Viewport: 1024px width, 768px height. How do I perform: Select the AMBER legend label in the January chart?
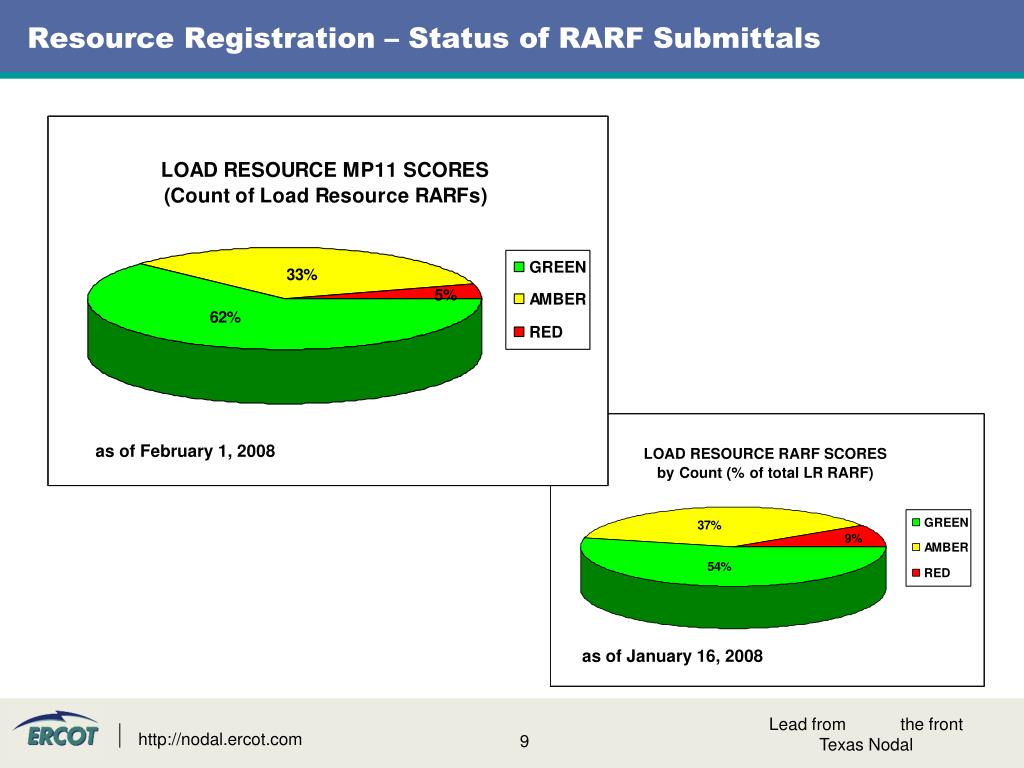[x=946, y=547]
